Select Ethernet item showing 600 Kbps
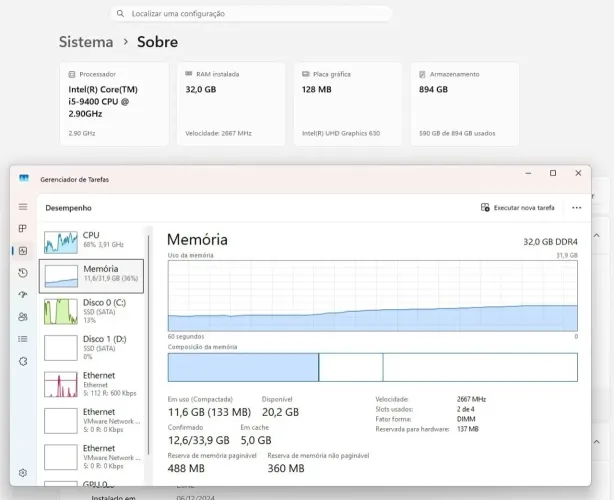Screen dimensions: 614x500 pos(91,384)
